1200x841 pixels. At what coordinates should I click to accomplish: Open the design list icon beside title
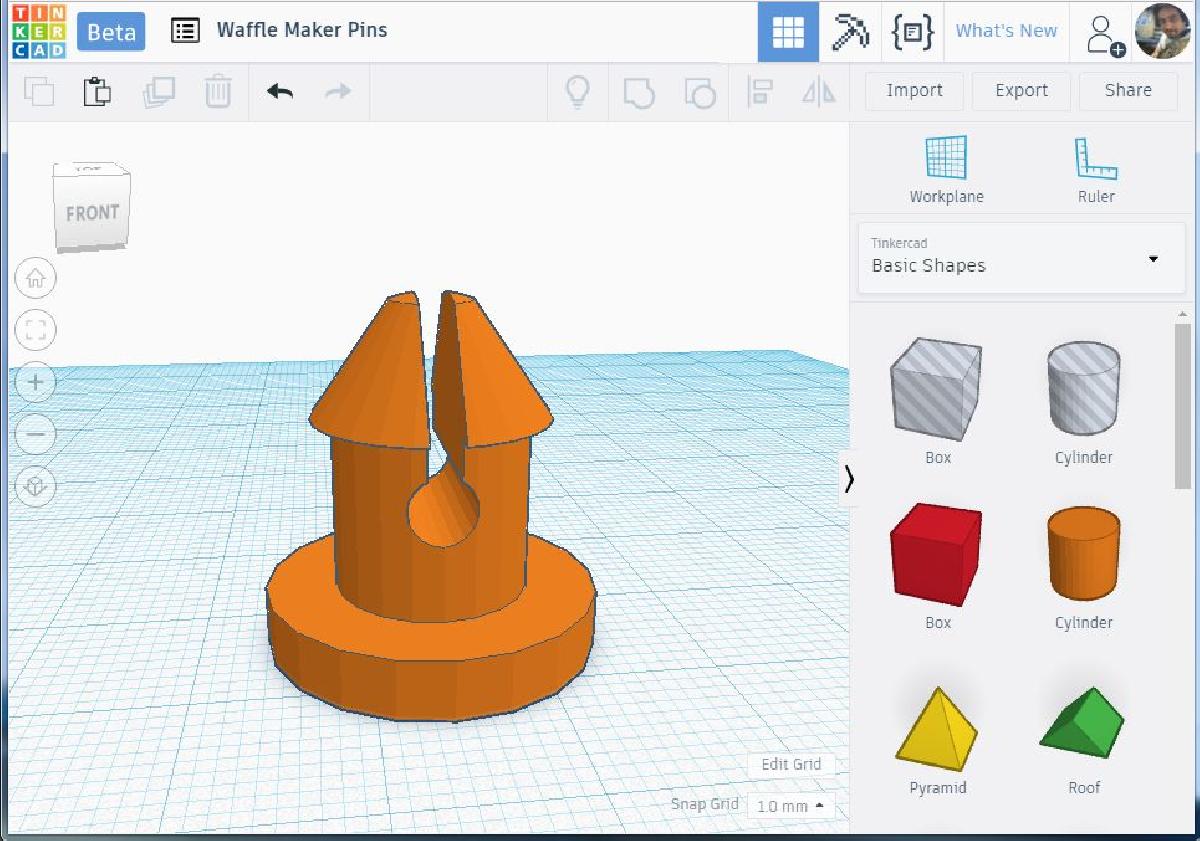tap(185, 30)
